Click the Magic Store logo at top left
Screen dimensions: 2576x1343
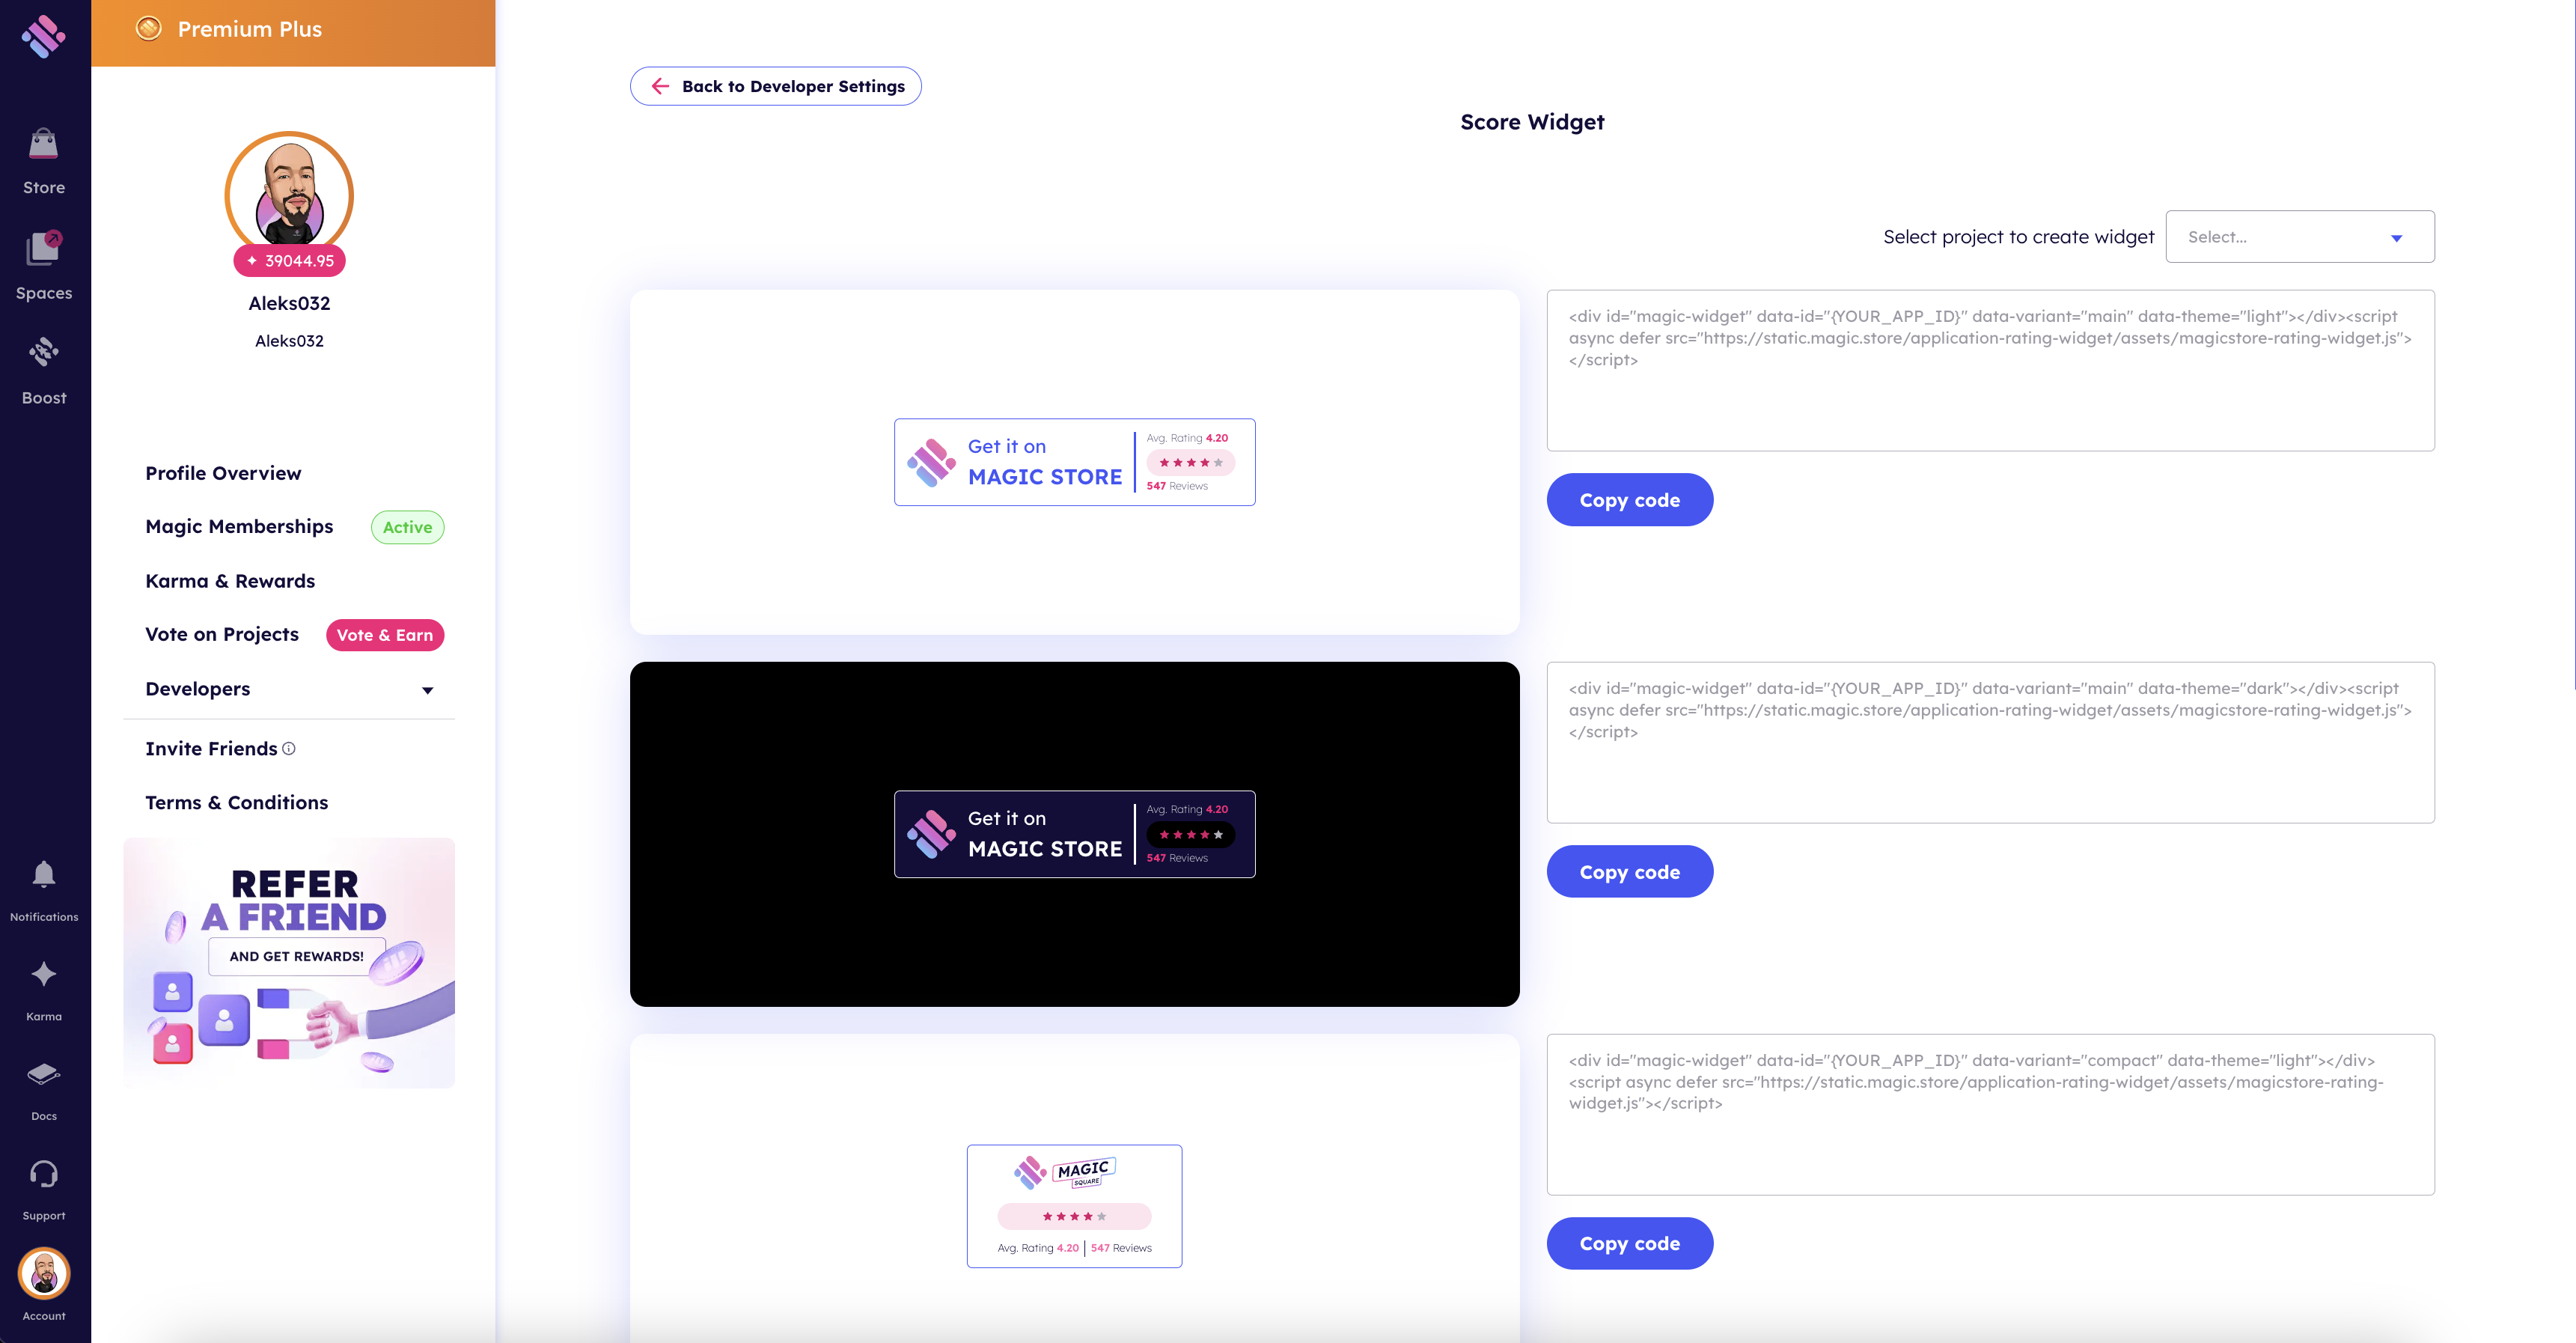(x=44, y=37)
